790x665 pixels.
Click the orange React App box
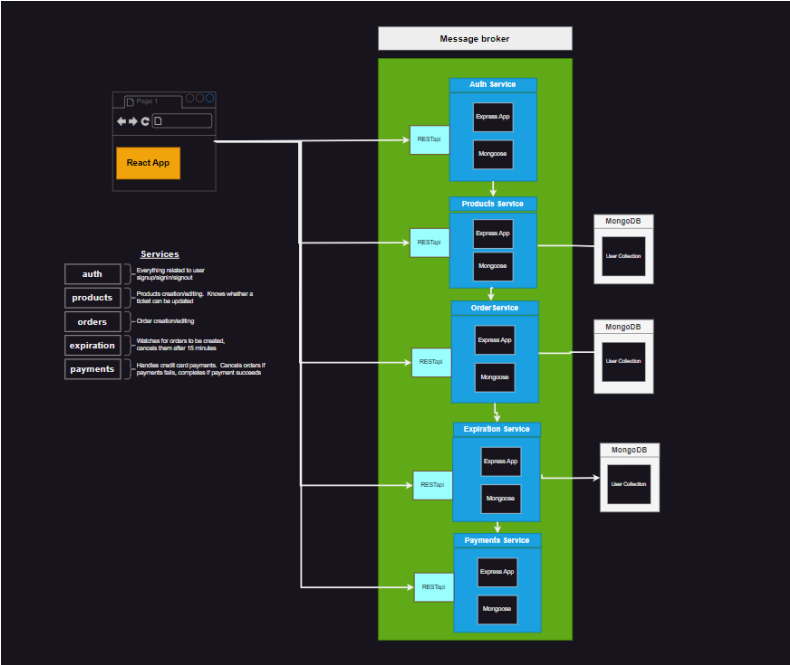148,163
